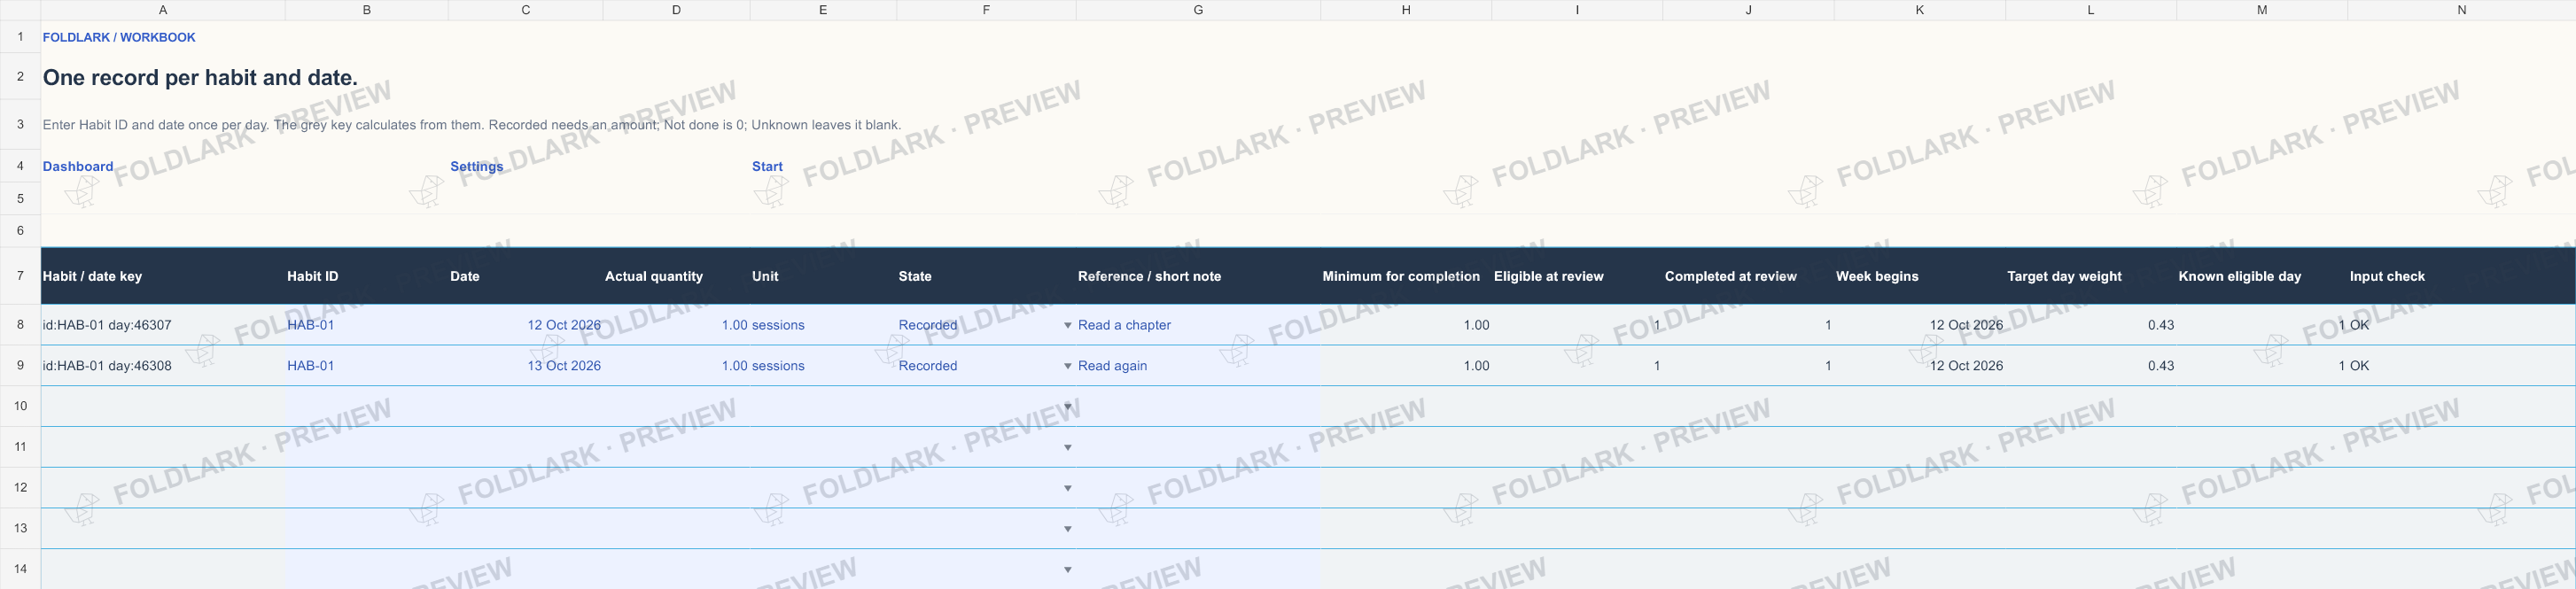
Task: Open State dropdown arrow in row 14
Action: click(x=1067, y=570)
